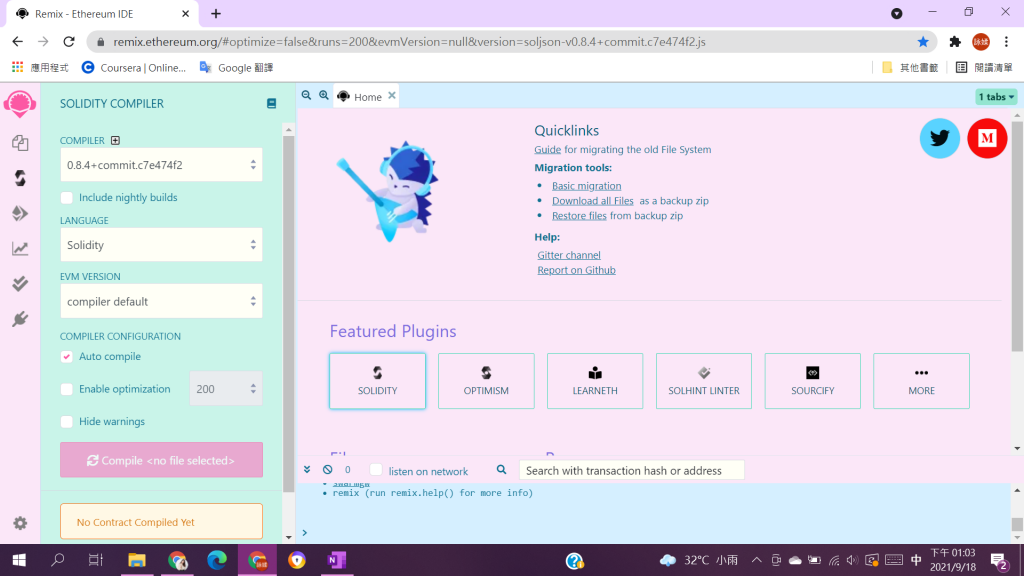Focus the transaction hash search field
The height and width of the screenshot is (576, 1024).
tap(632, 470)
